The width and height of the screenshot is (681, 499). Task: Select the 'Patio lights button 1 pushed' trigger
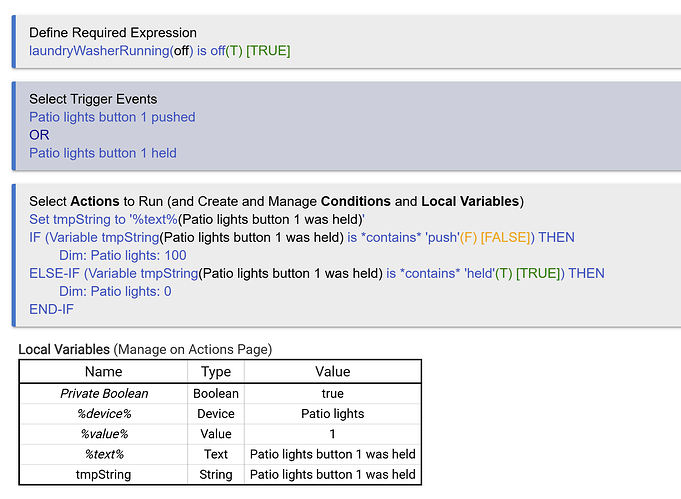click(112, 117)
